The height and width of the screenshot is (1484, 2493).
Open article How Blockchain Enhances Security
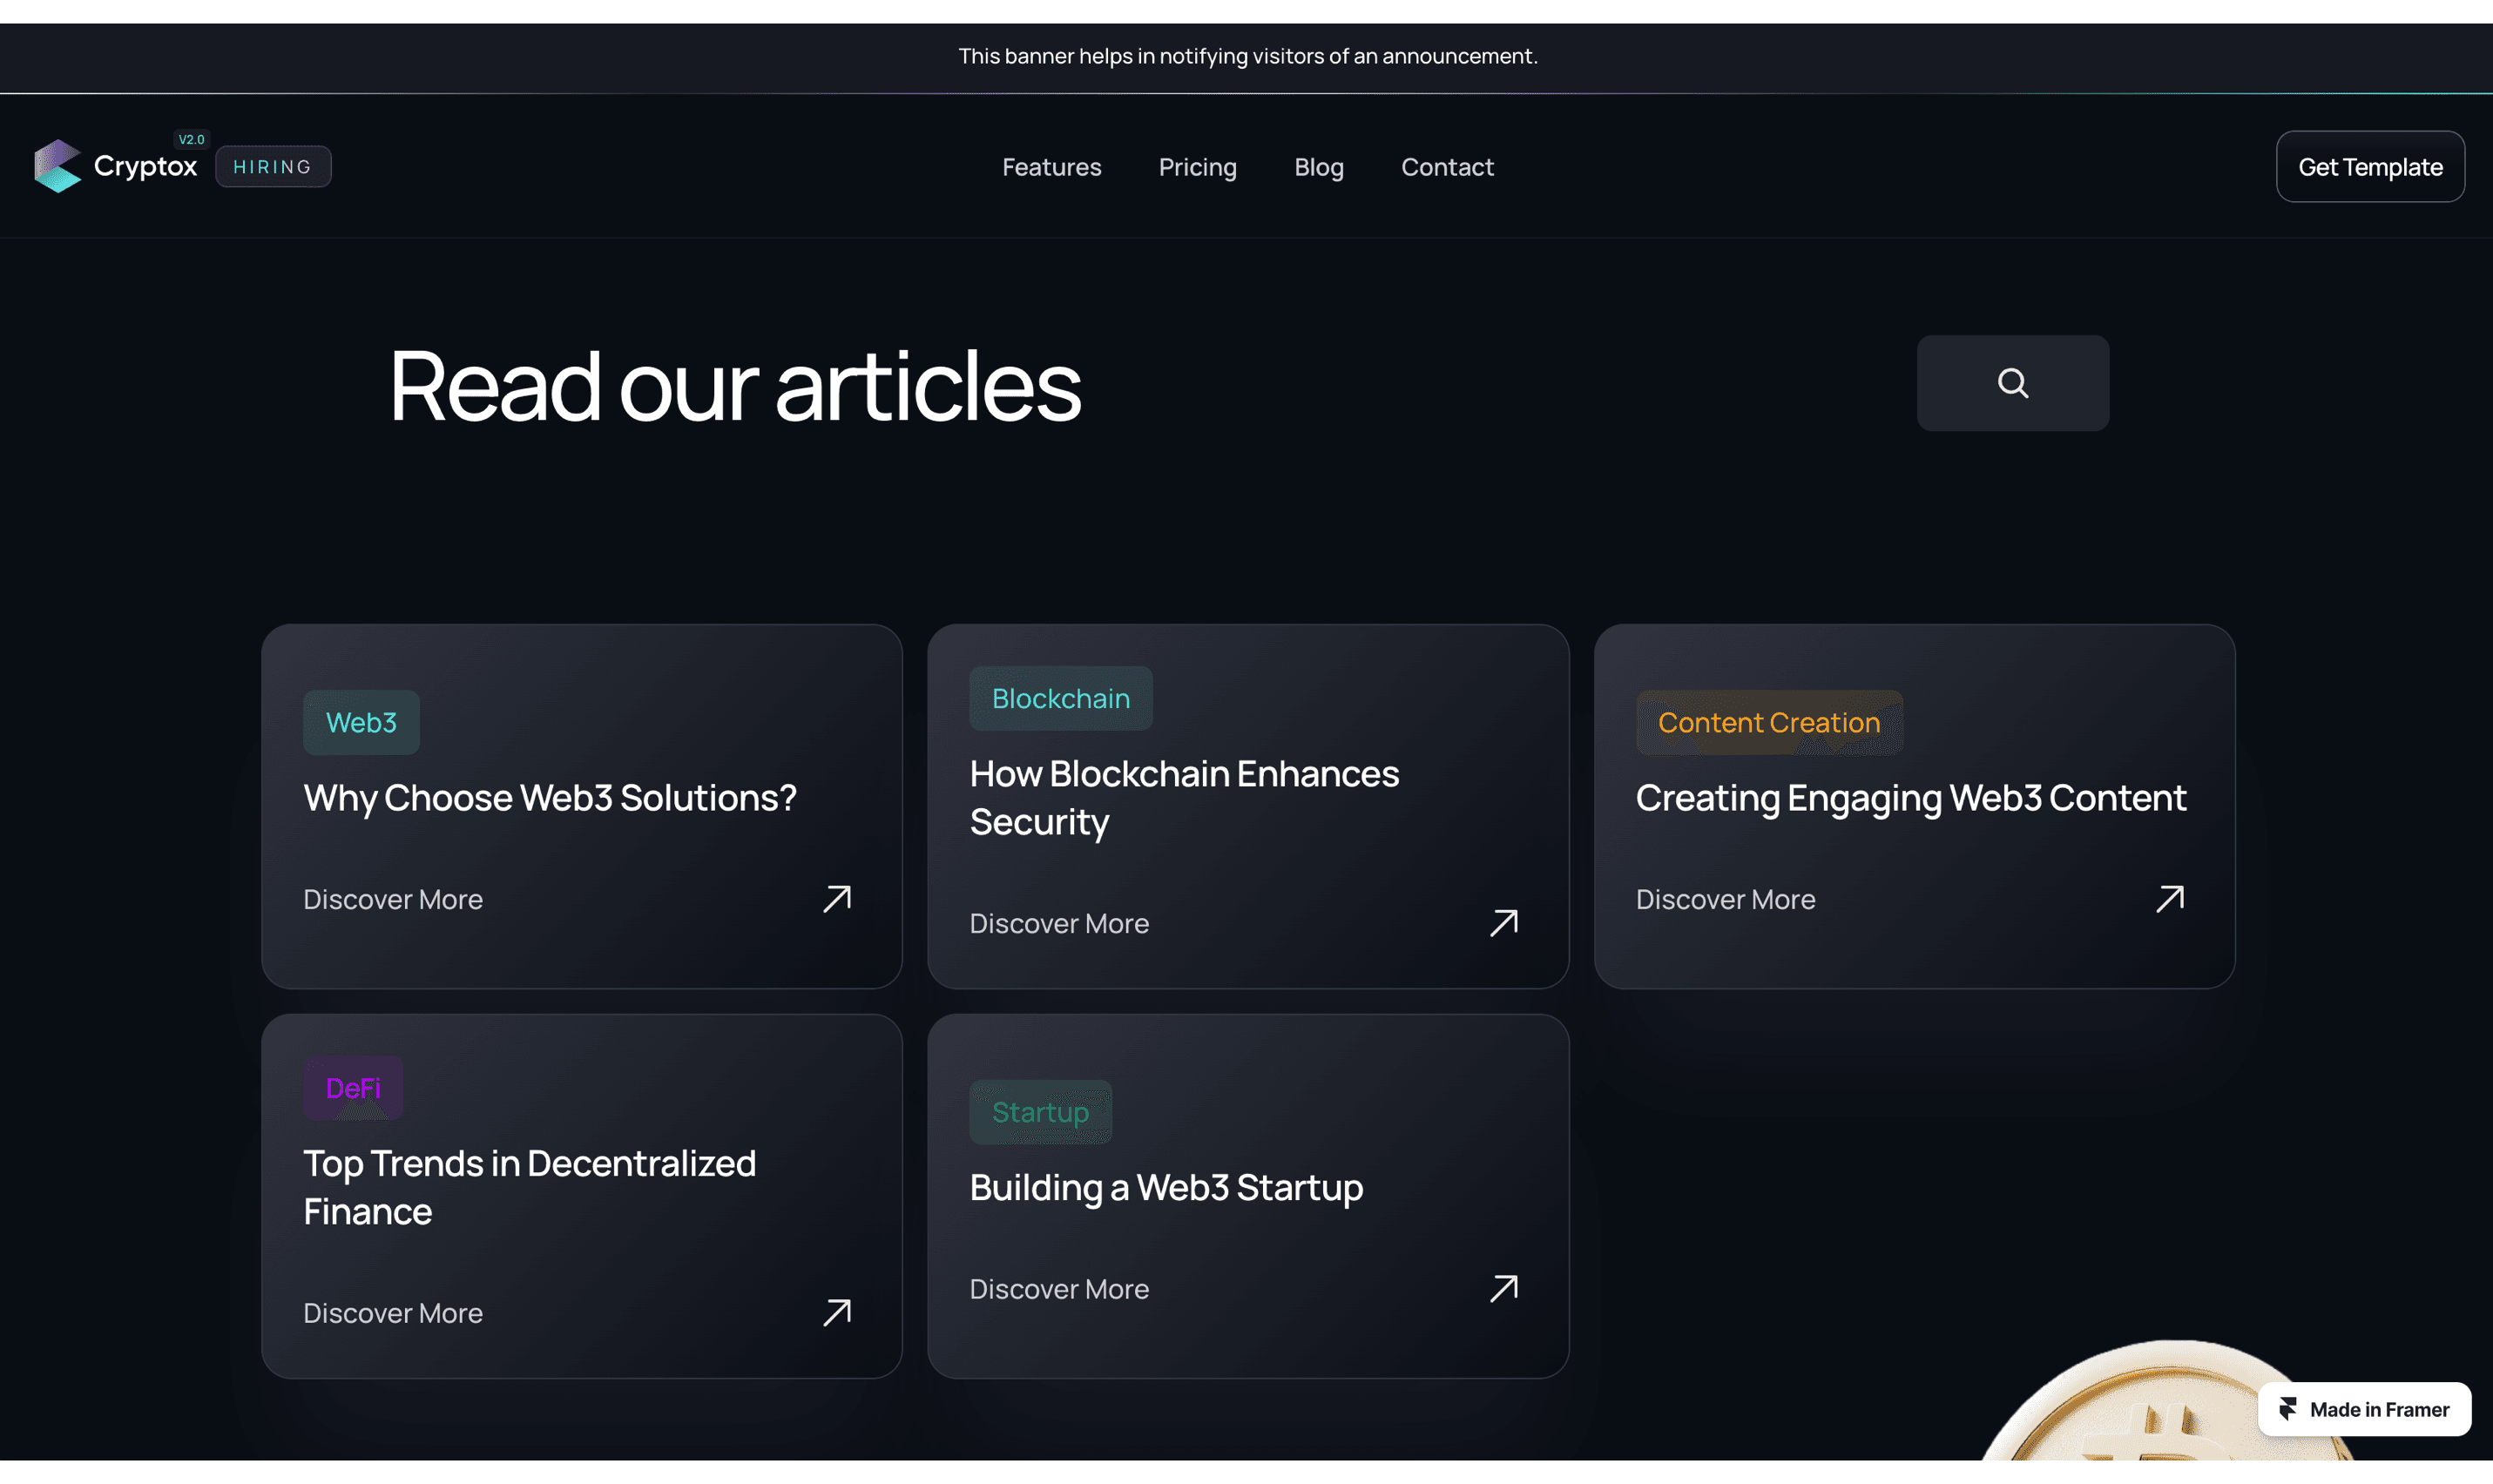(x=1183, y=797)
